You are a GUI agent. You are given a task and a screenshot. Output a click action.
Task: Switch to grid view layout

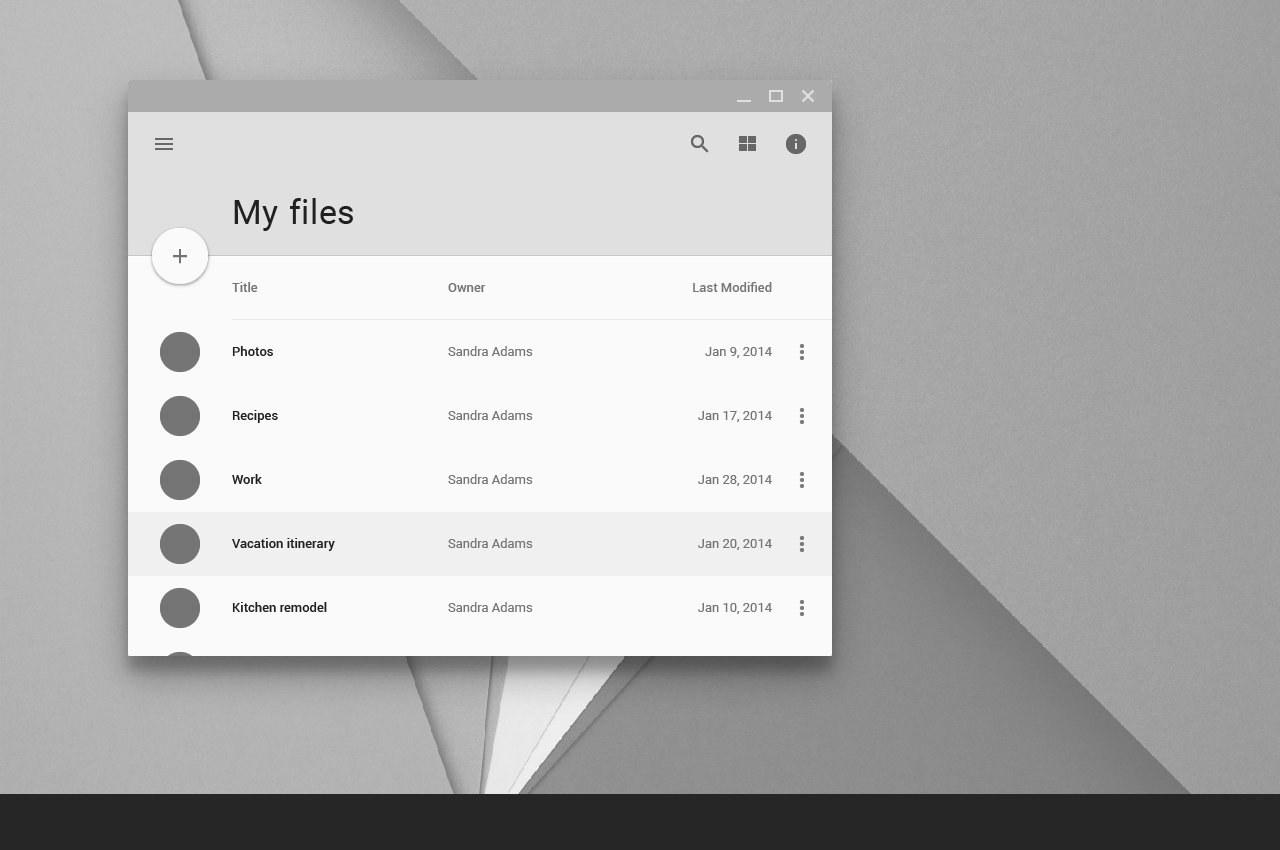pyautogui.click(x=747, y=144)
